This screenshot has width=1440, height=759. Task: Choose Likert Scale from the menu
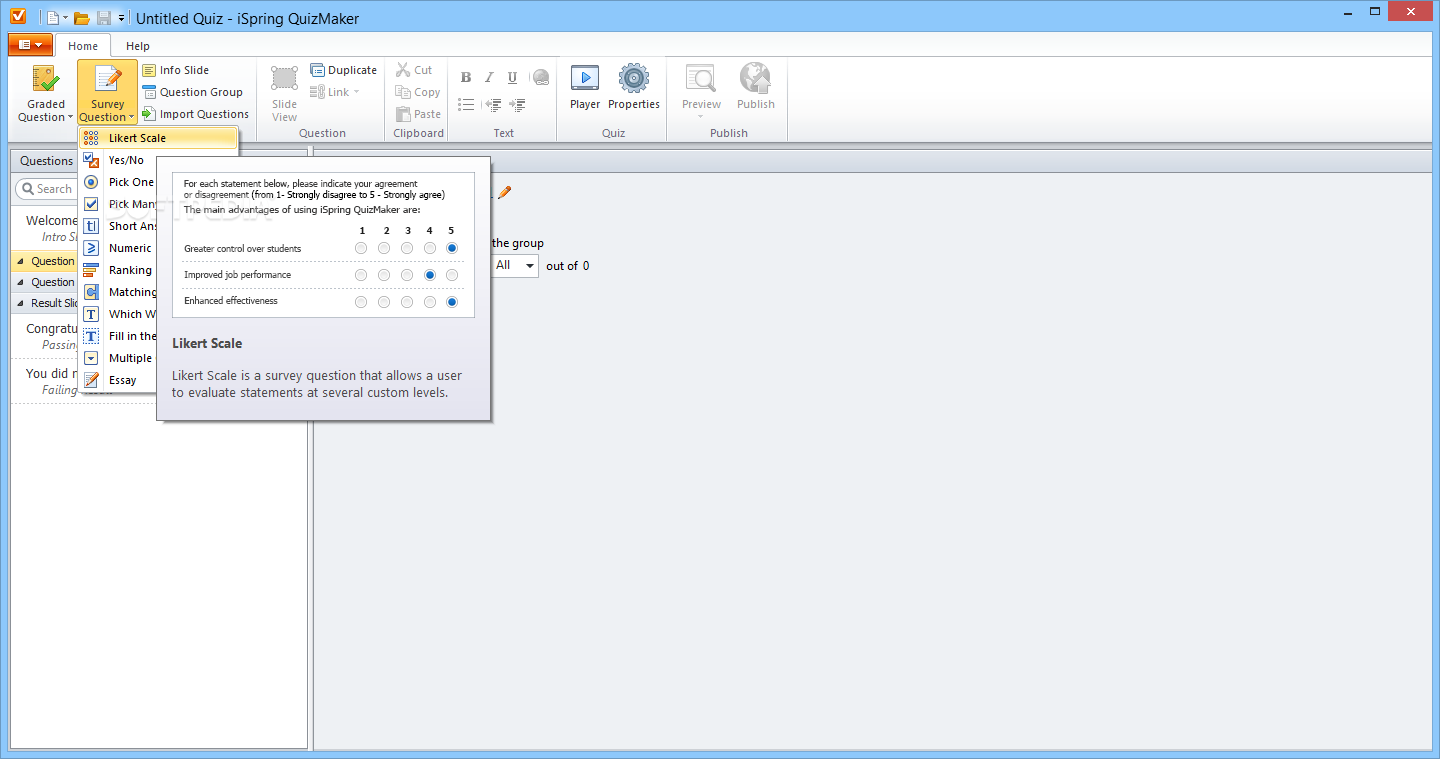(158, 138)
